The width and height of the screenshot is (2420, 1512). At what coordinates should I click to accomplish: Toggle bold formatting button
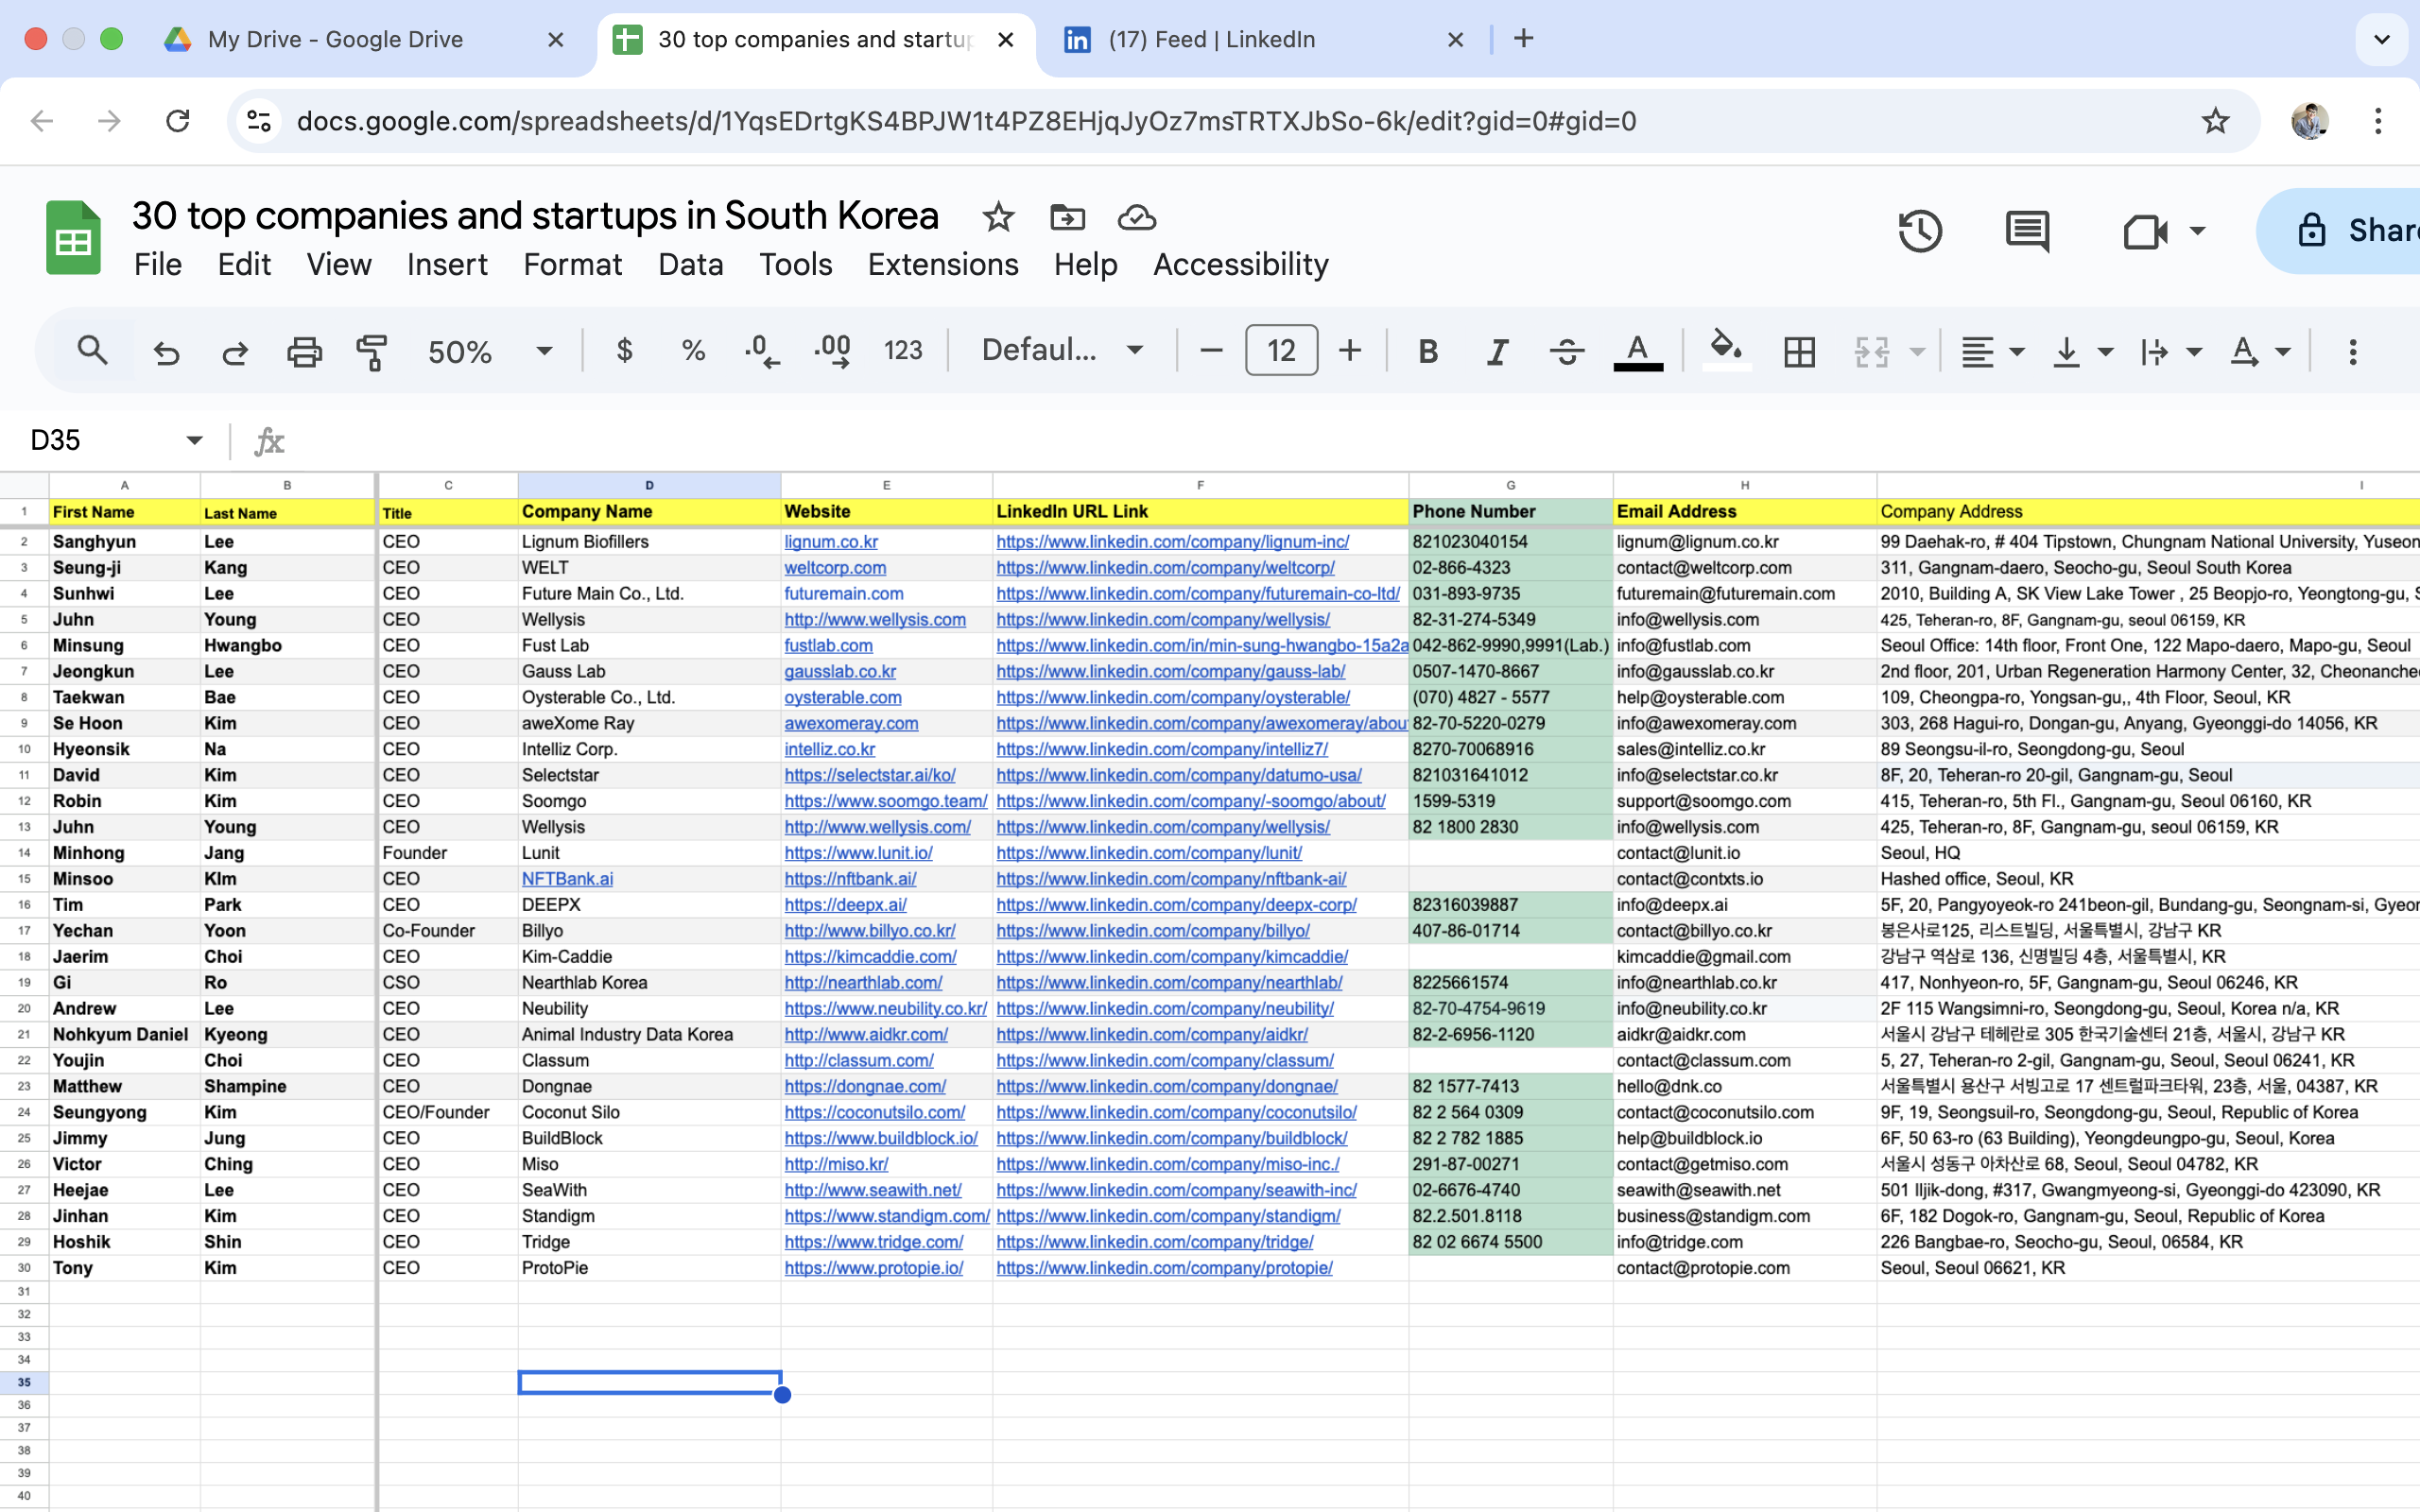[x=1428, y=351]
